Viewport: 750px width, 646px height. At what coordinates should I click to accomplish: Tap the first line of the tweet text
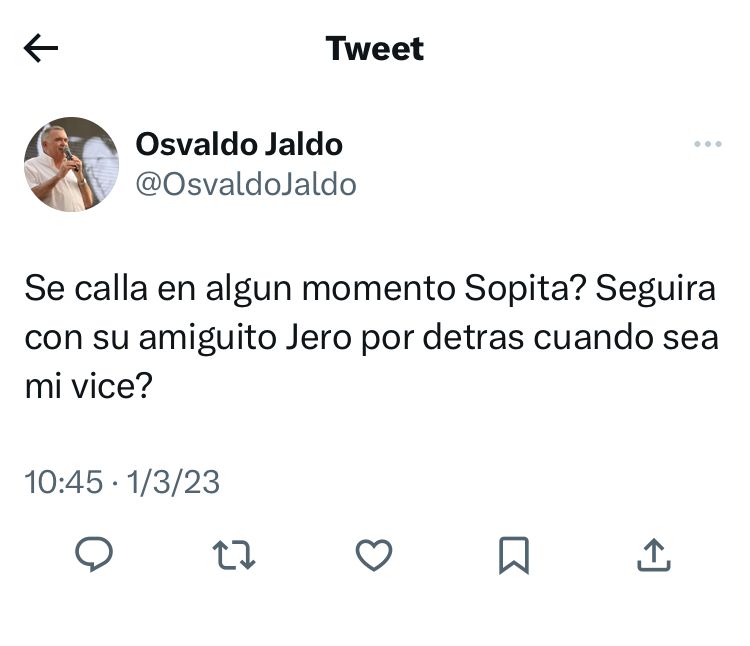(x=370, y=291)
